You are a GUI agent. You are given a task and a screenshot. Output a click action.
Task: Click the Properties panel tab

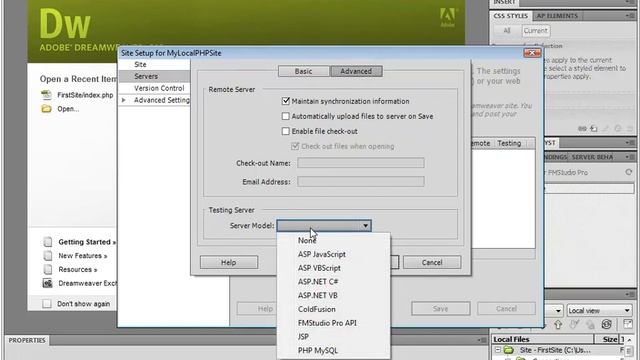click(x=27, y=340)
